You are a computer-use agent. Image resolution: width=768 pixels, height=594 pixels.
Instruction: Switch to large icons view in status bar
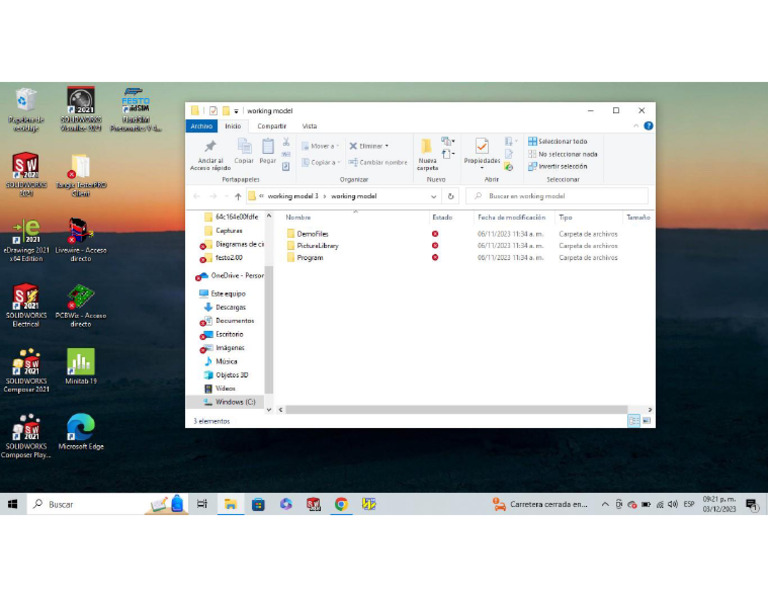(x=646, y=422)
